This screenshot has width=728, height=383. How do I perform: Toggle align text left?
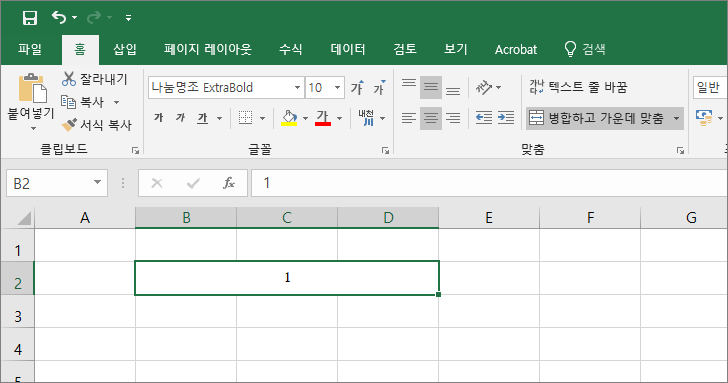[x=409, y=118]
